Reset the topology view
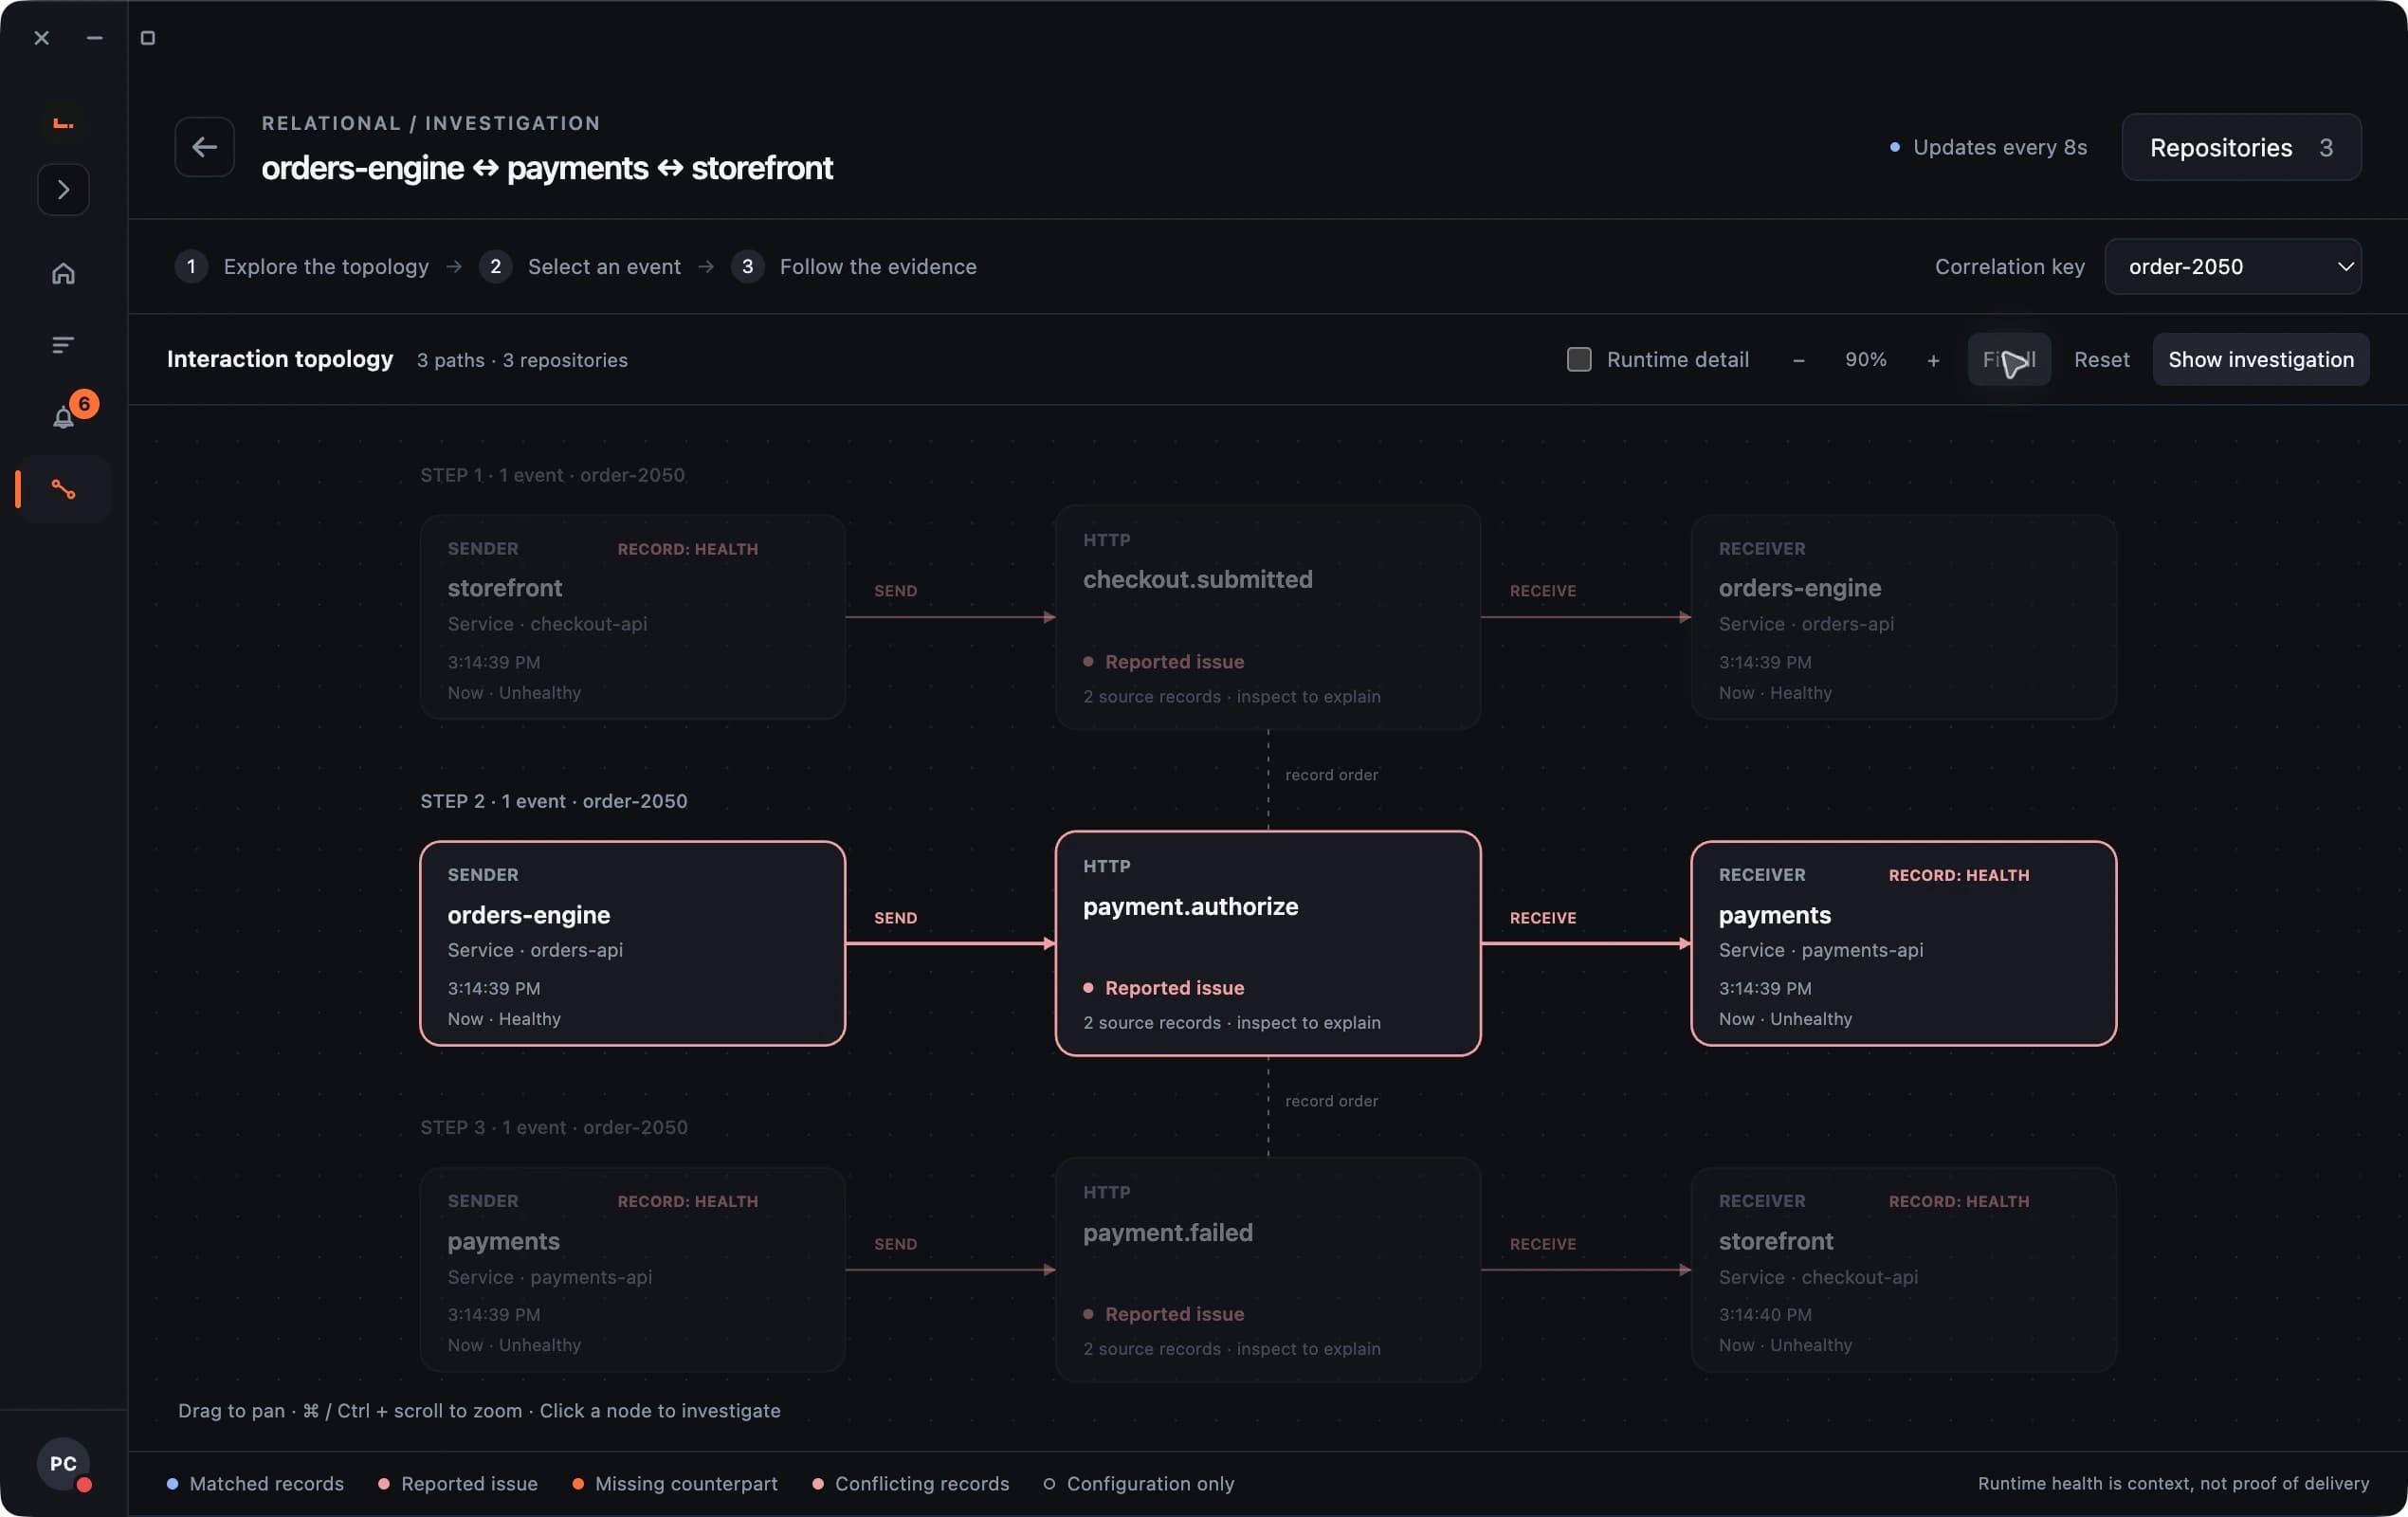The width and height of the screenshot is (2408, 1517). (x=2101, y=359)
